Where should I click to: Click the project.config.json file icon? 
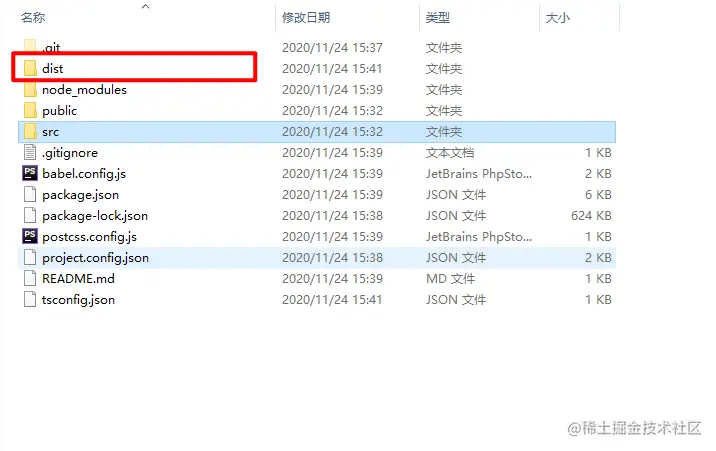pos(30,257)
